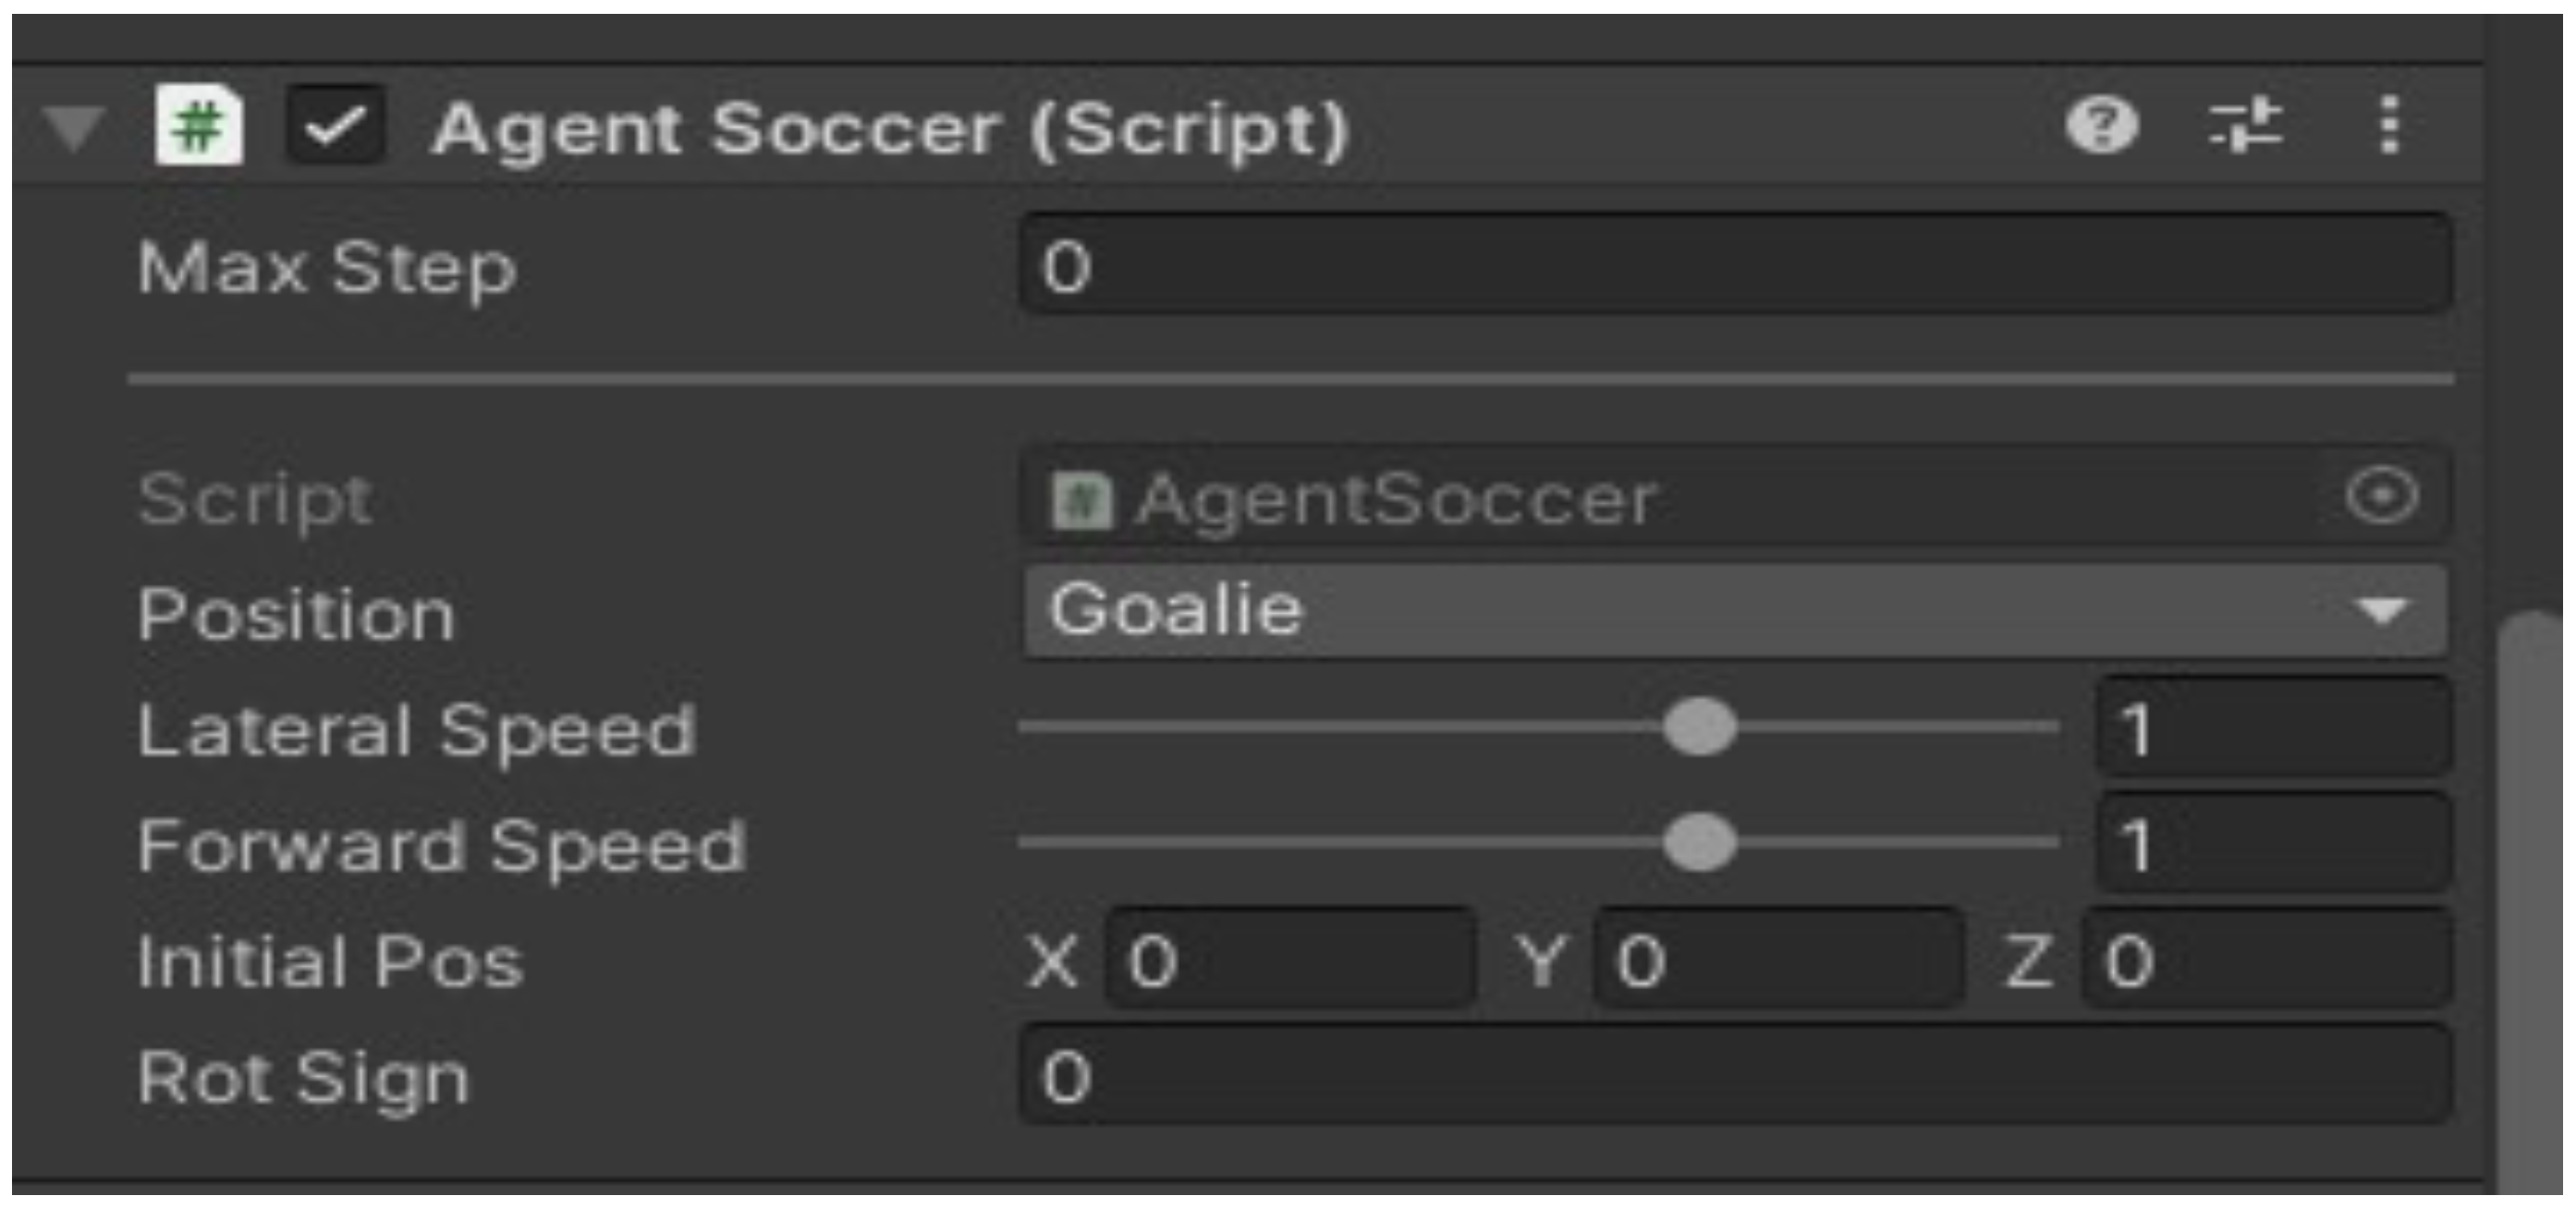Collapse the Agent Soccer component foldout
This screenshot has width=2576, height=1208.
[x=74, y=128]
